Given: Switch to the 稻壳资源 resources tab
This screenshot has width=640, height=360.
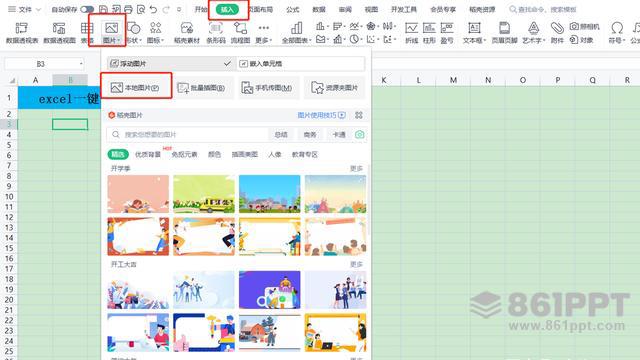Looking at the screenshot, I should pyautogui.click(x=482, y=9).
